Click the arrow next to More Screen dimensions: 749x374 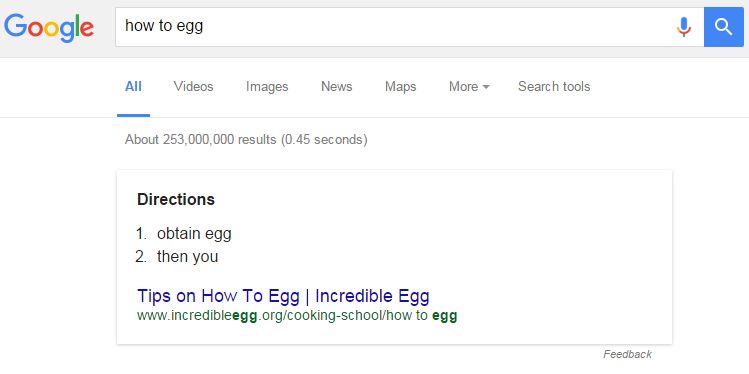coord(486,87)
